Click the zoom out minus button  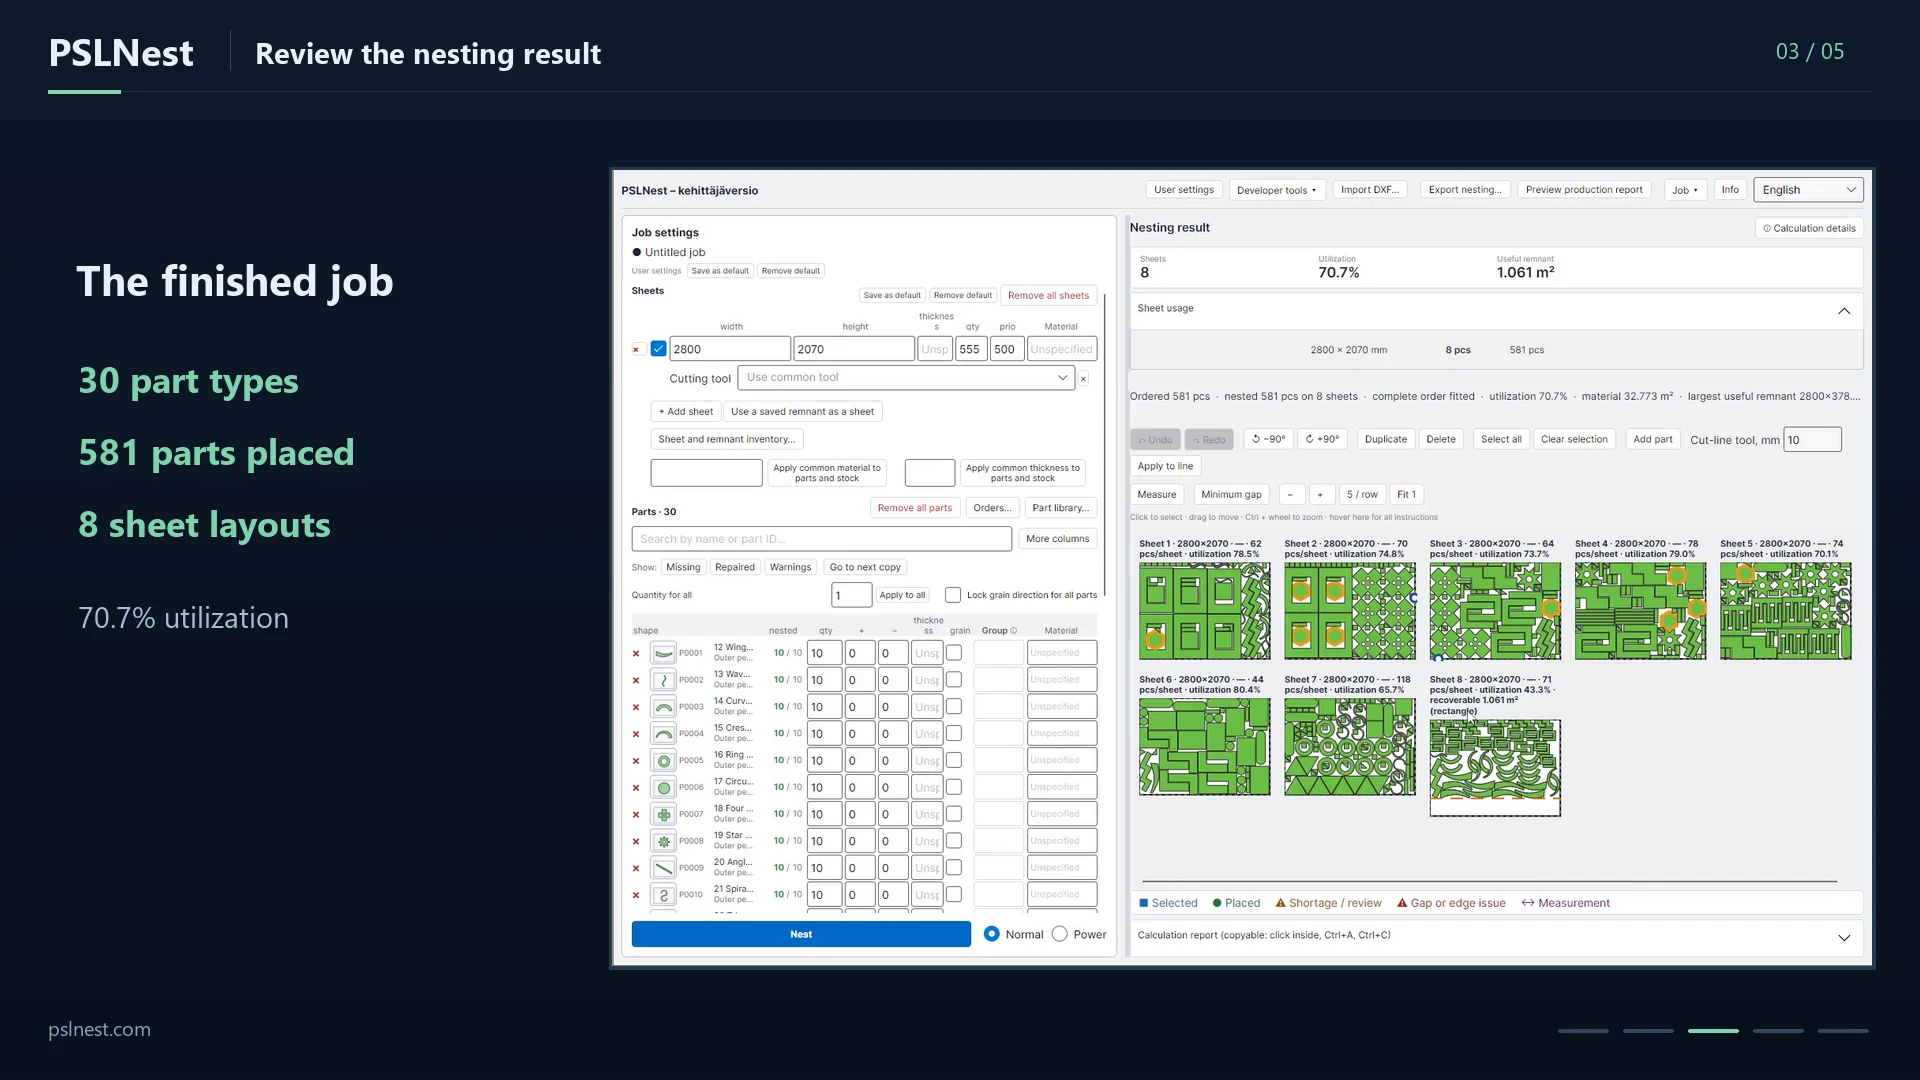point(1290,494)
